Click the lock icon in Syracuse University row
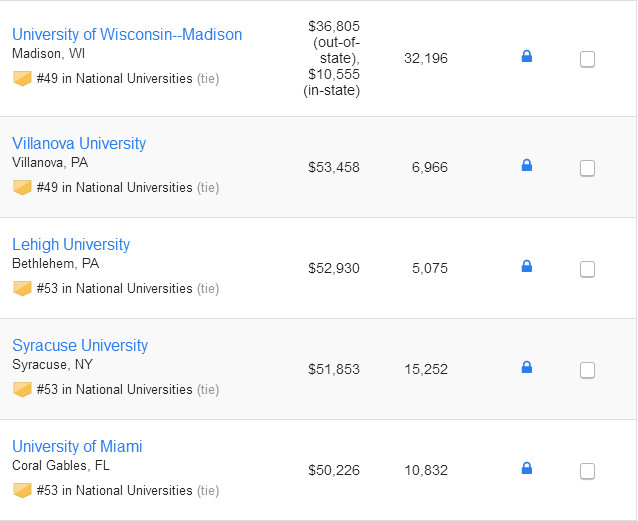This screenshot has height=521, width=638. pyautogui.click(x=527, y=367)
